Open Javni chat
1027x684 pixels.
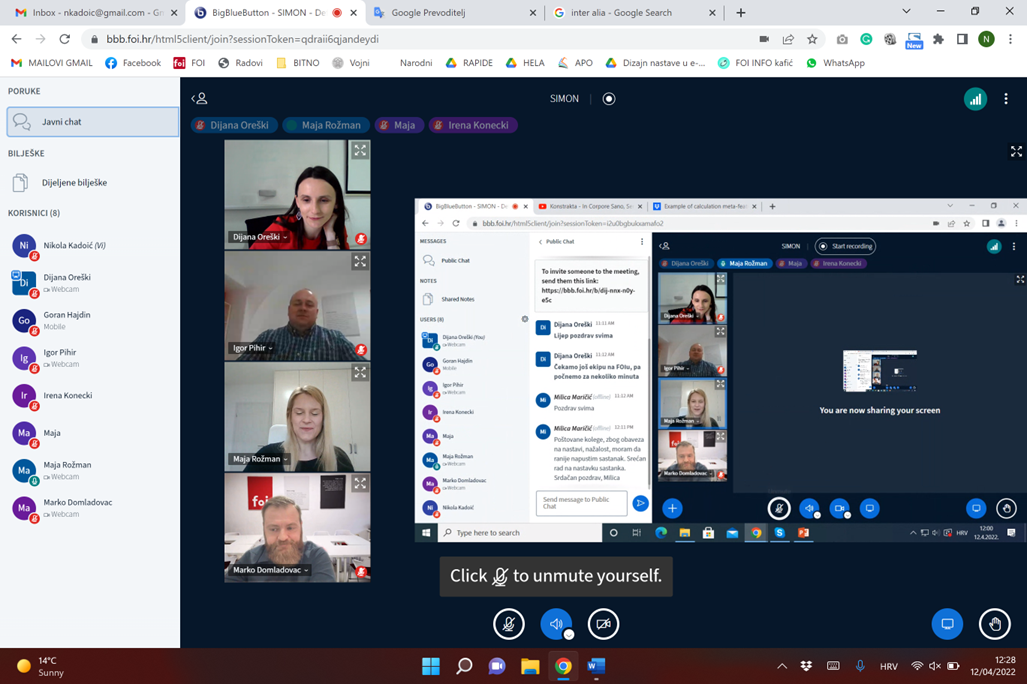pyautogui.click(x=92, y=122)
